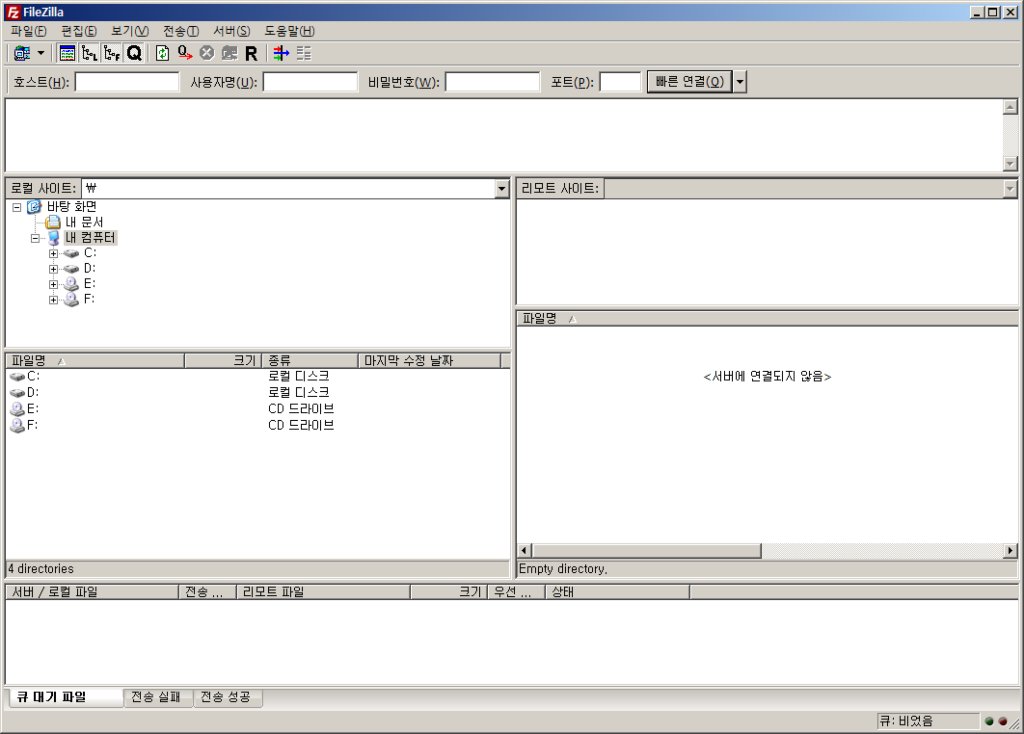Screen dimensions: 1024x734
Task: Toggle the transfer queue display
Action: 134,53
